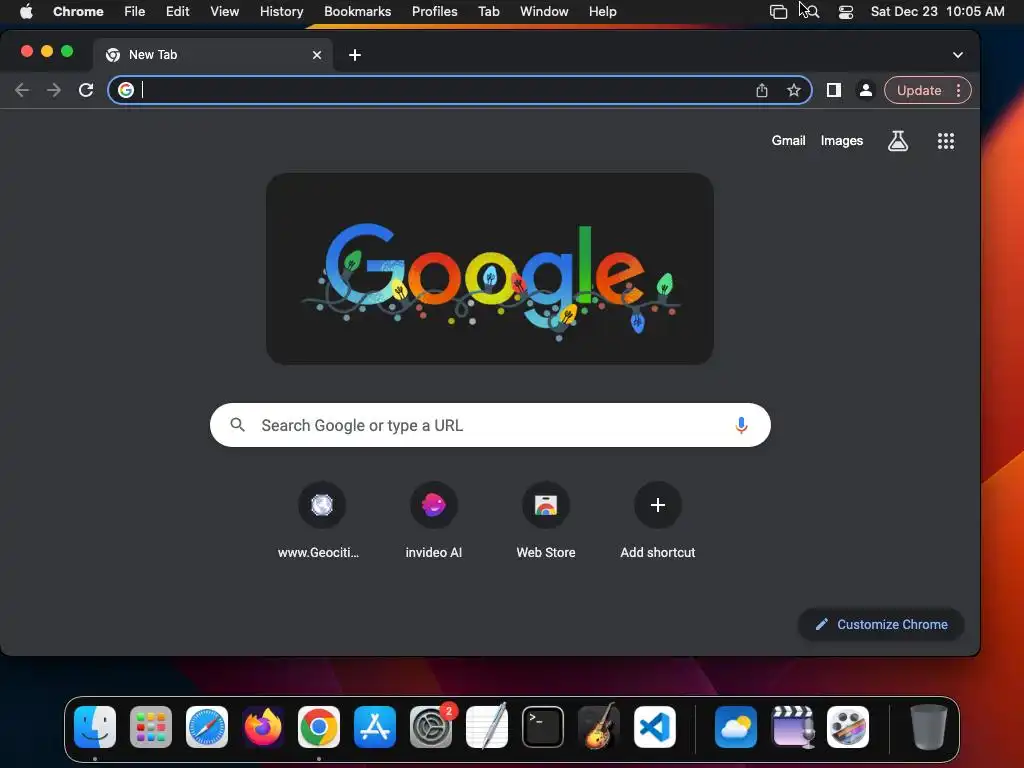Image resolution: width=1024 pixels, height=768 pixels.
Task: Click the browser back arrow
Action: point(22,90)
